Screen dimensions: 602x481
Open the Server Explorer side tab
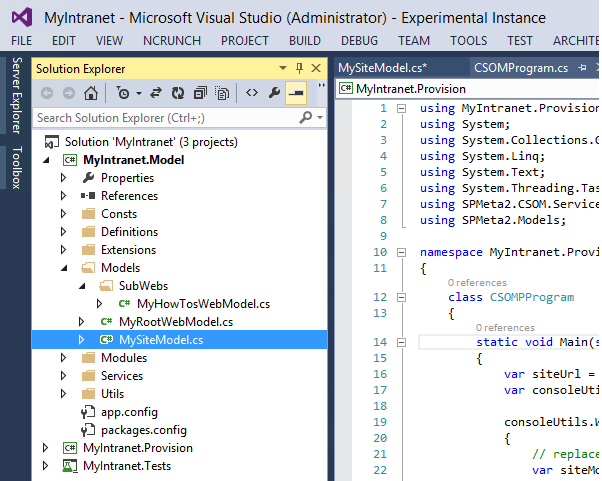coord(17,95)
